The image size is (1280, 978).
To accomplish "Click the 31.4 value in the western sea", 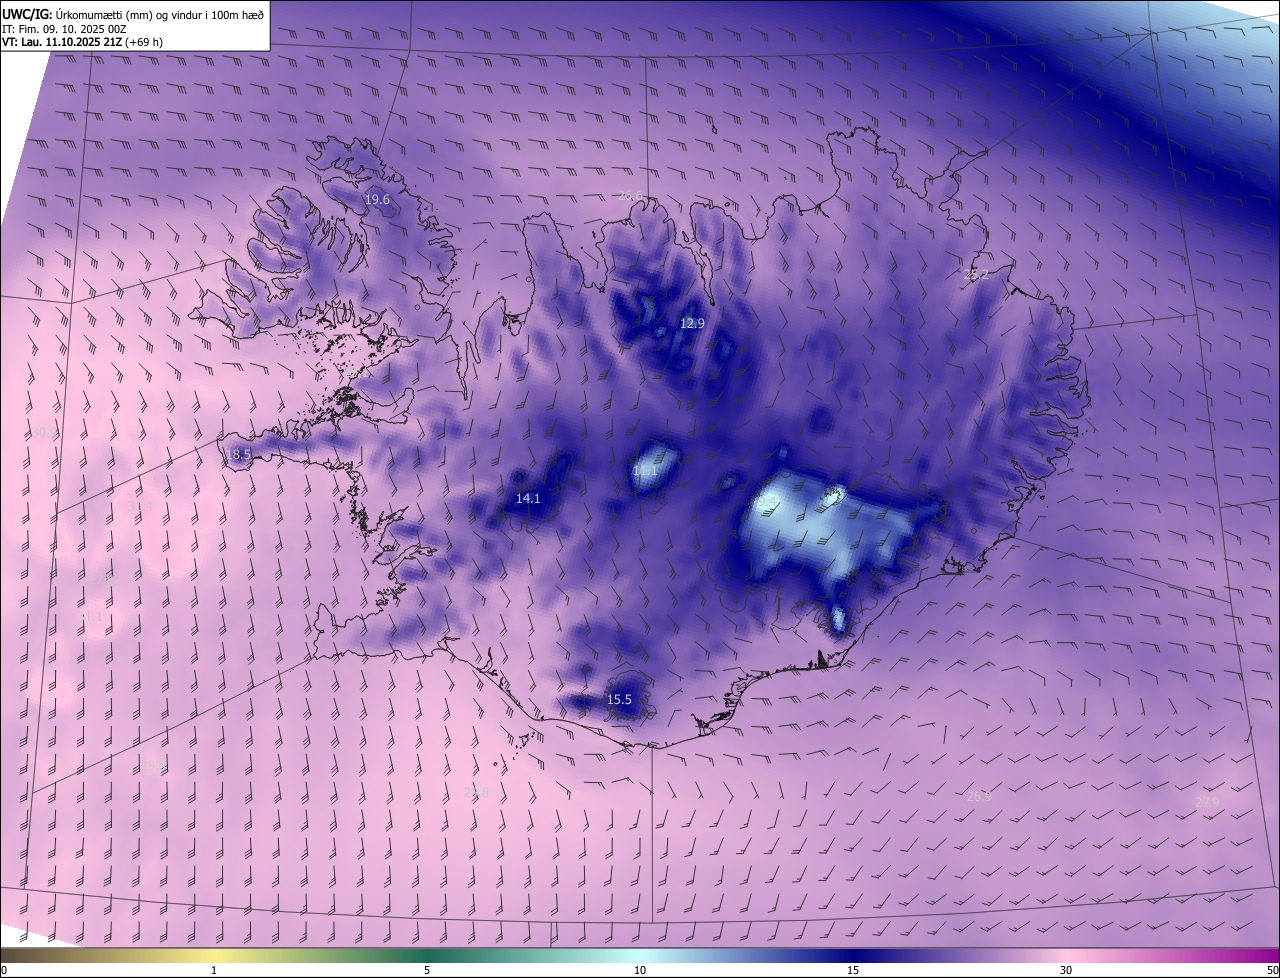I will 140,507.
